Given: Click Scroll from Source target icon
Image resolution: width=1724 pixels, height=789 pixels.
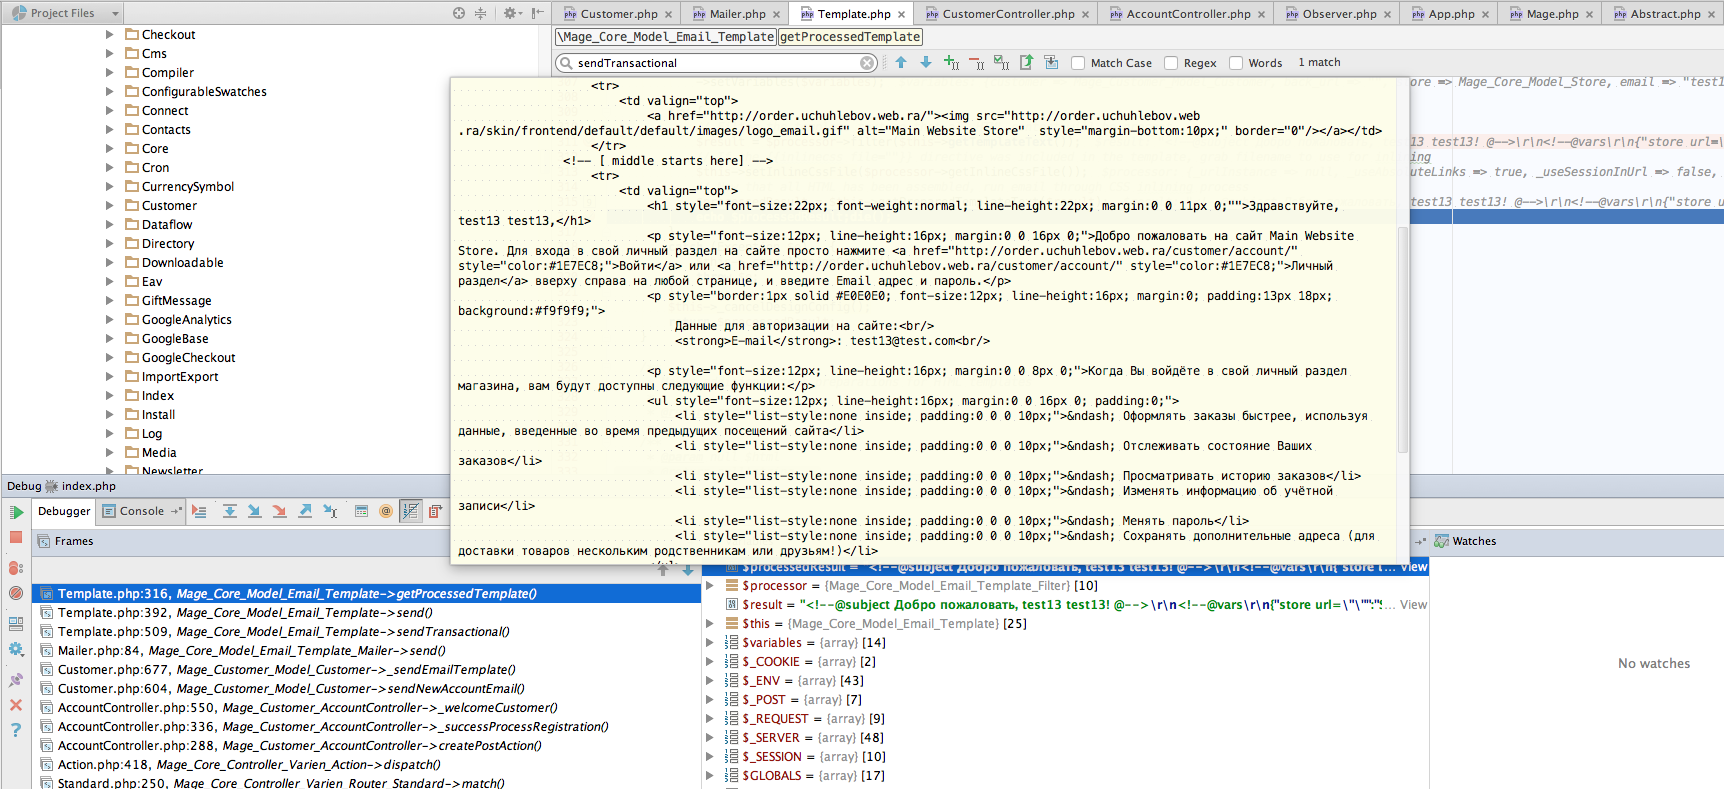Looking at the screenshot, I should tap(459, 13).
